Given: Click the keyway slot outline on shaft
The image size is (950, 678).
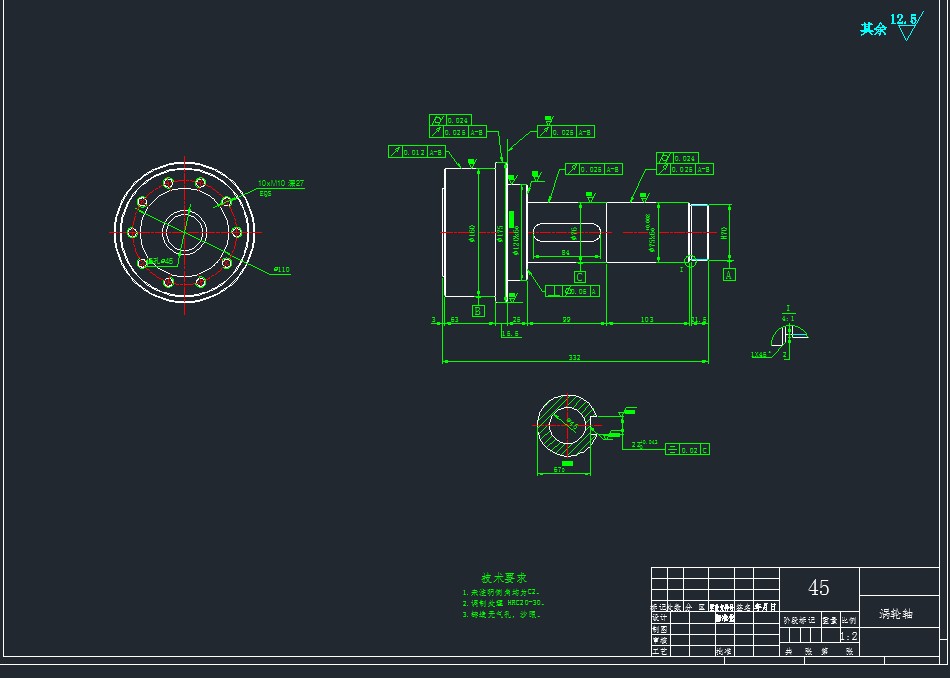Looking at the screenshot, I should 566,233.
